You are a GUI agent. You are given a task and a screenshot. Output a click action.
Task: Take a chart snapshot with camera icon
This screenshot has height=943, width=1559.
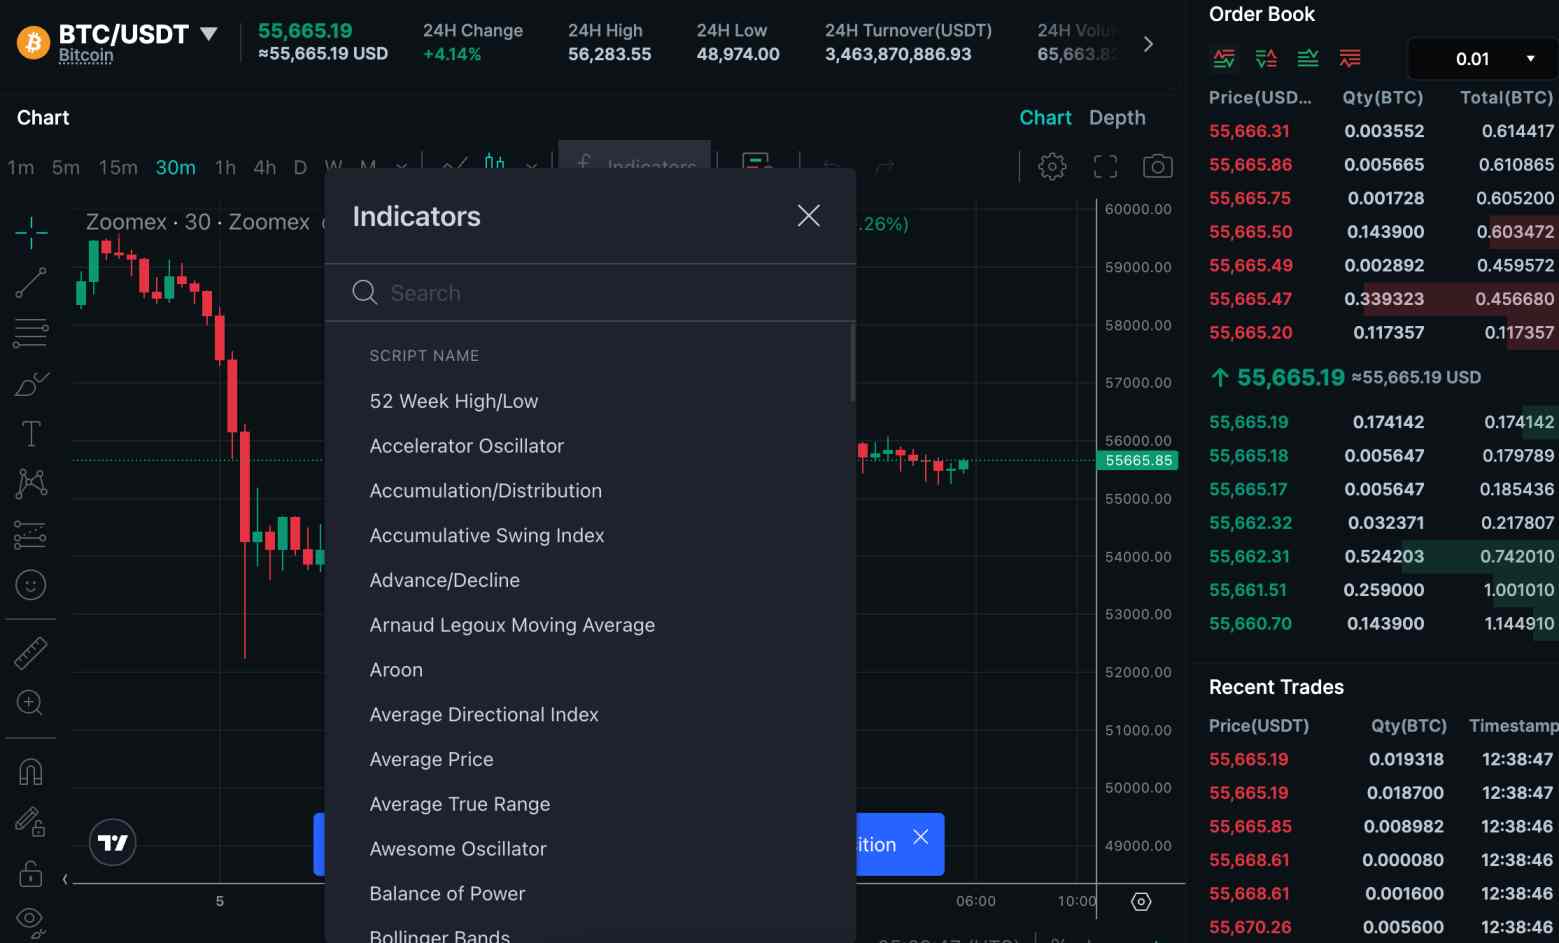click(x=1157, y=166)
